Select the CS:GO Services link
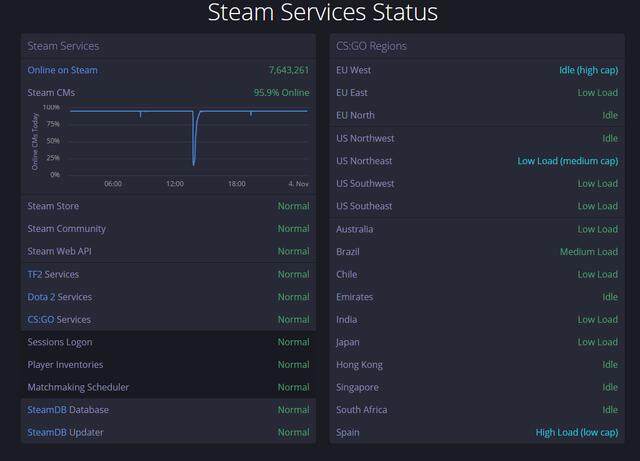Image resolution: width=640 pixels, height=461 pixels. [59, 320]
